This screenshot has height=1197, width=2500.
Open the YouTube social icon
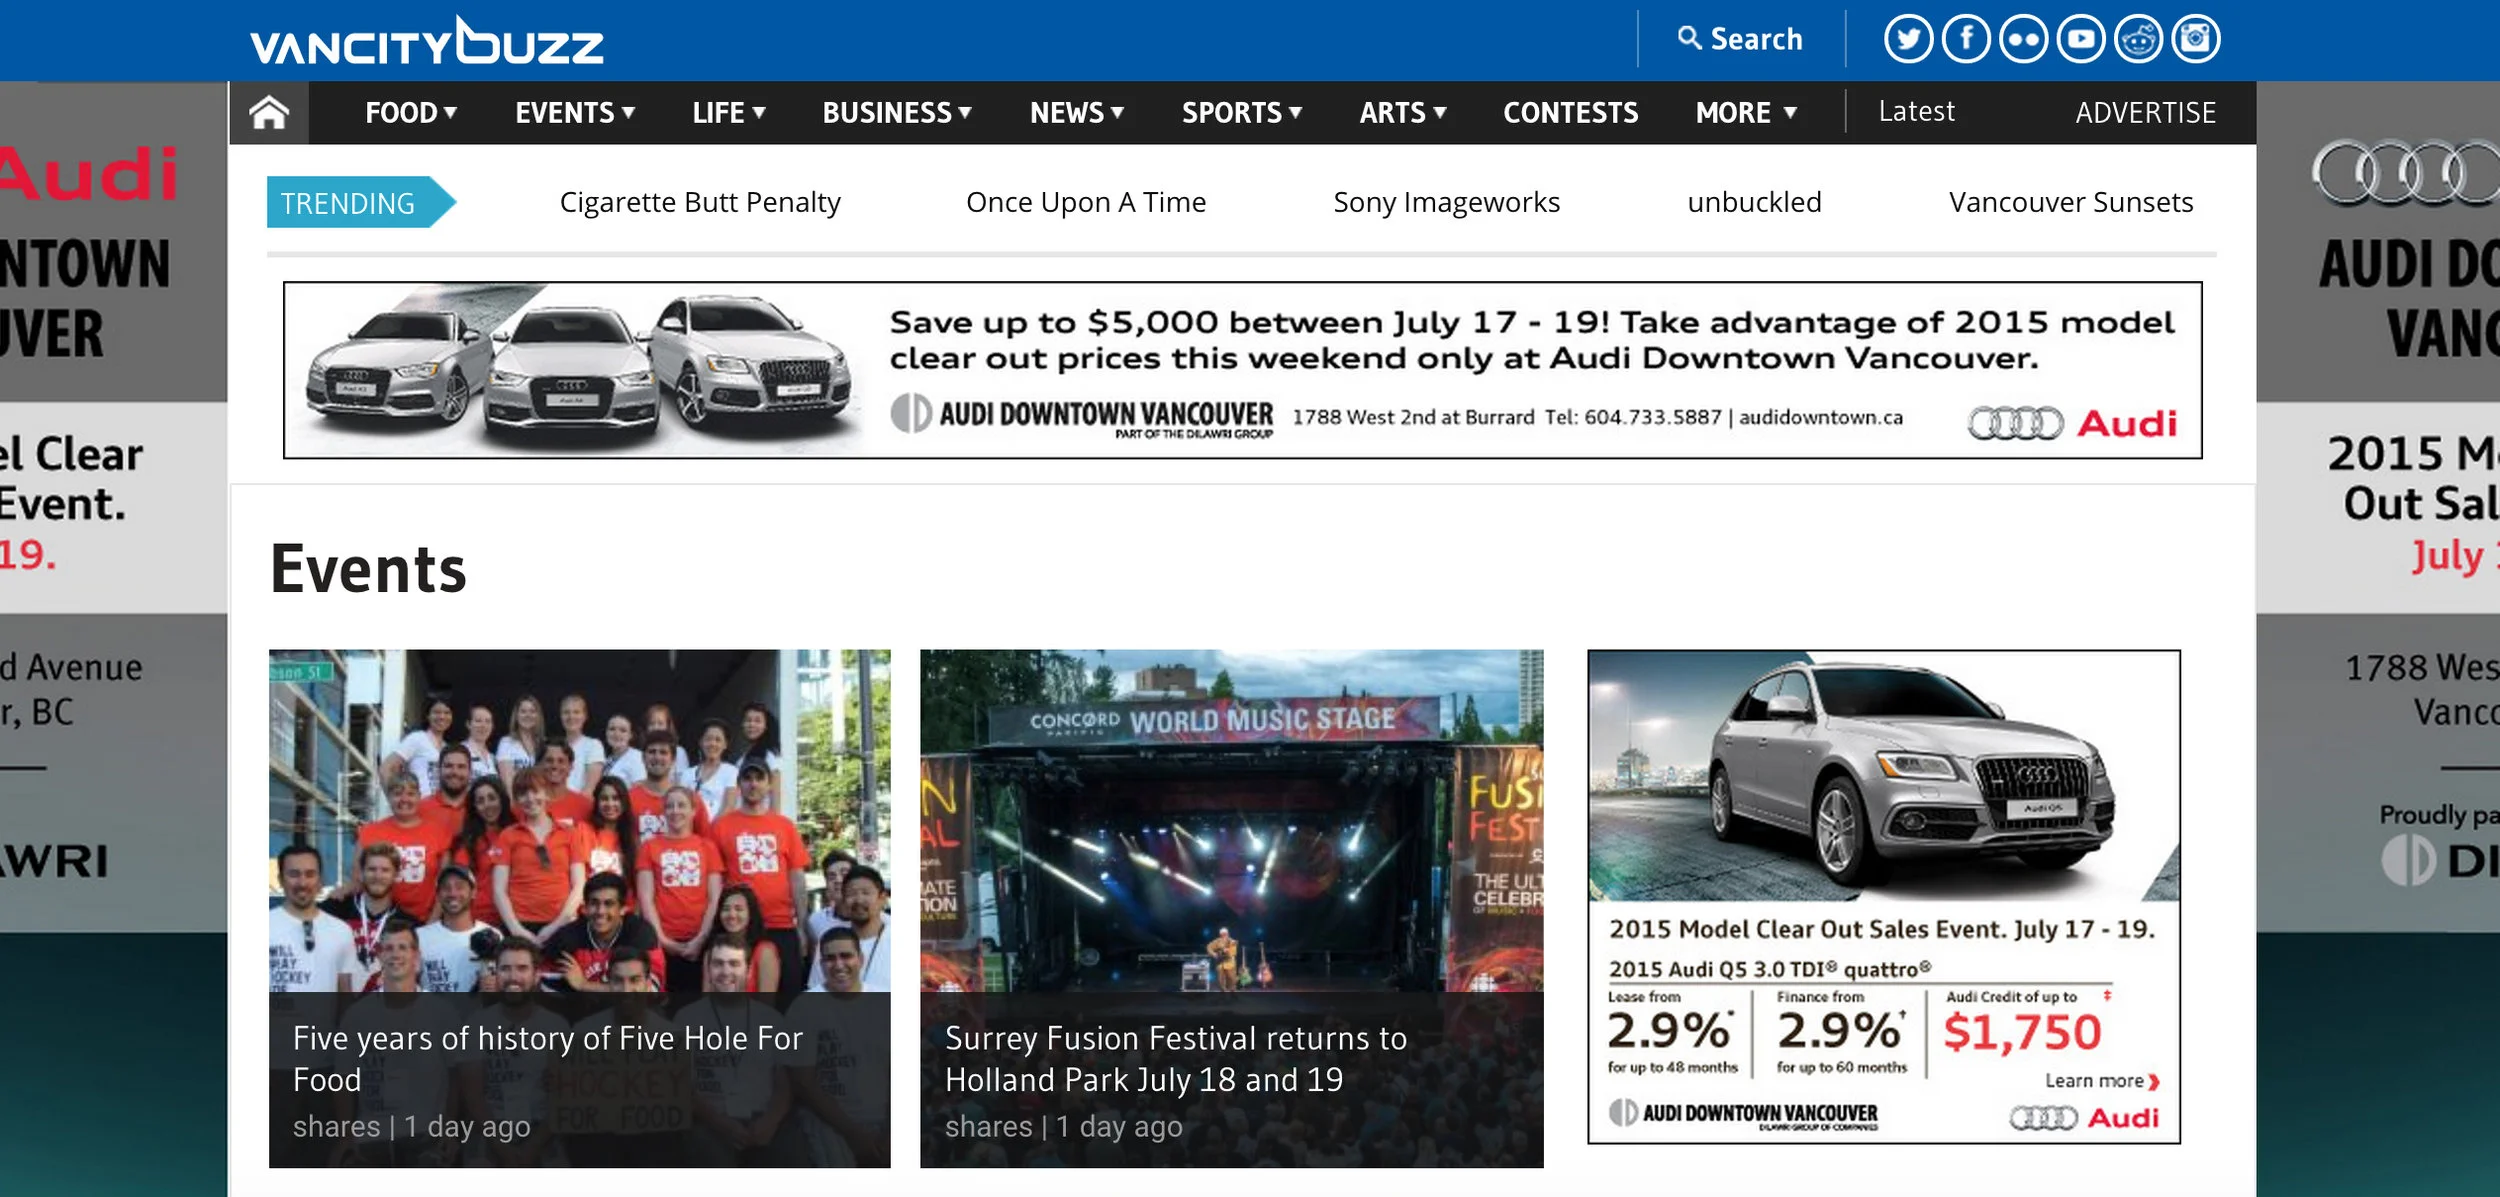[2081, 40]
